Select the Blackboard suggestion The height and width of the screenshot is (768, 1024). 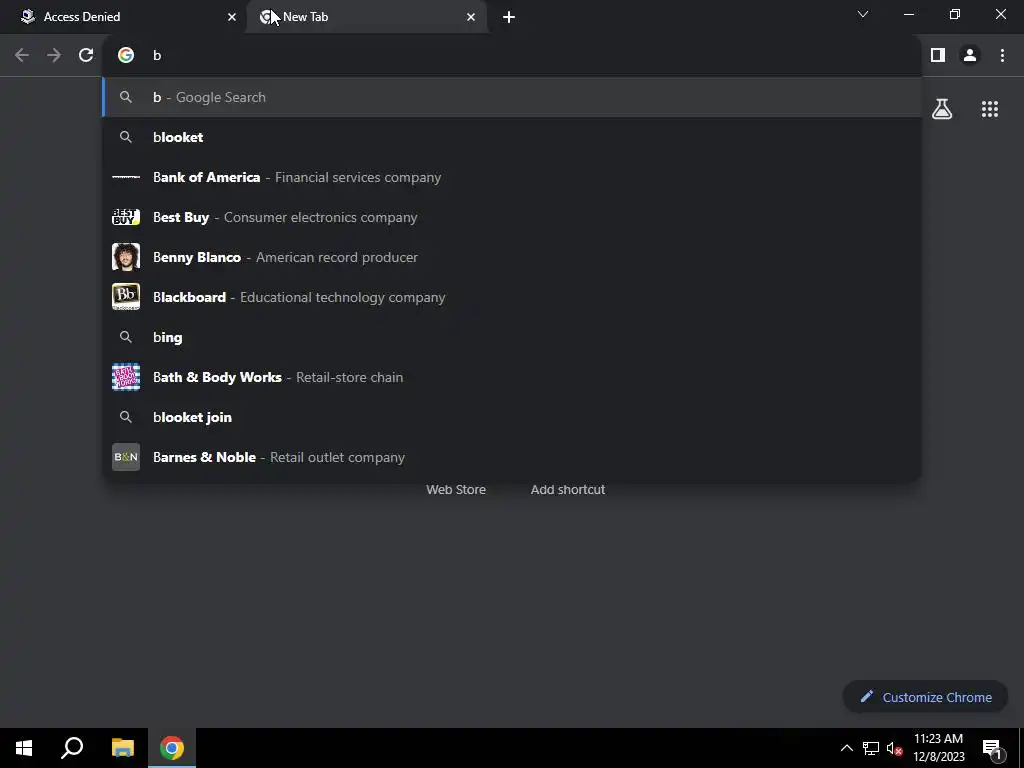pyautogui.click(x=512, y=297)
